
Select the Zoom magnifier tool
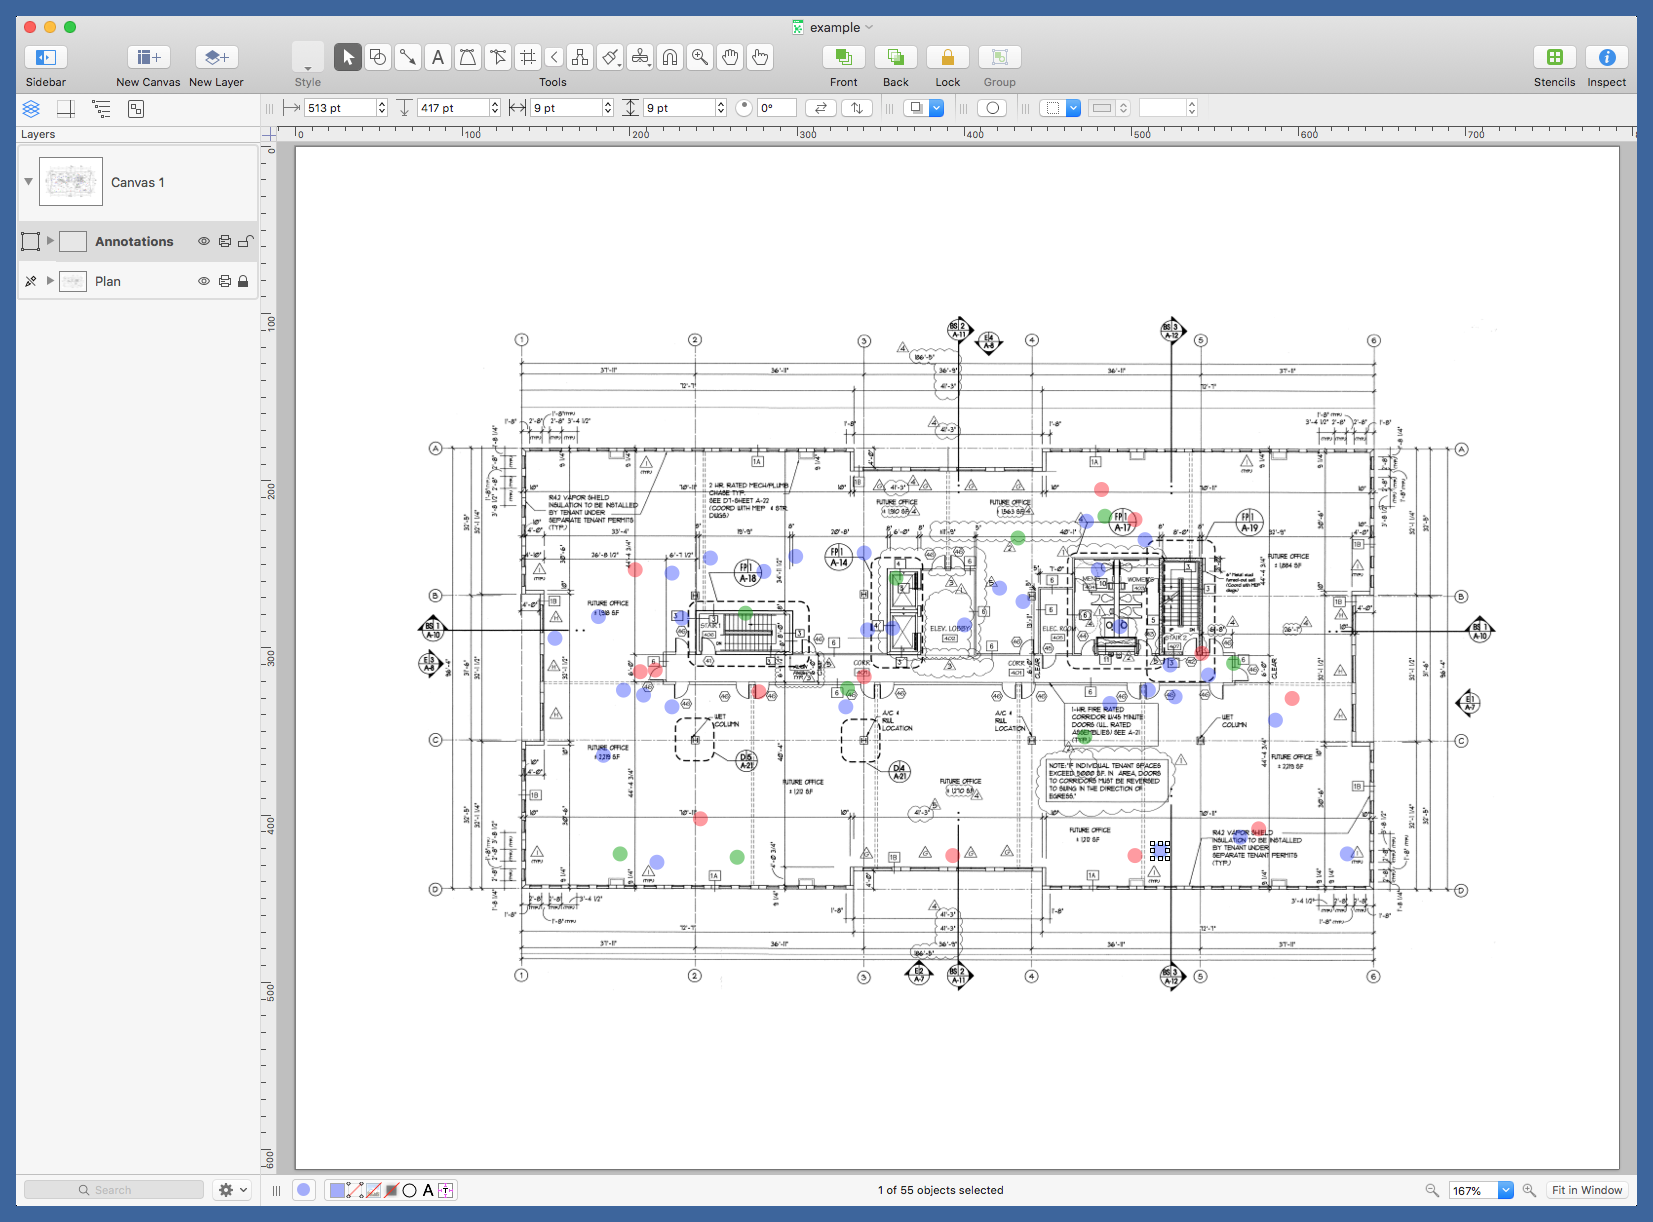tap(700, 57)
